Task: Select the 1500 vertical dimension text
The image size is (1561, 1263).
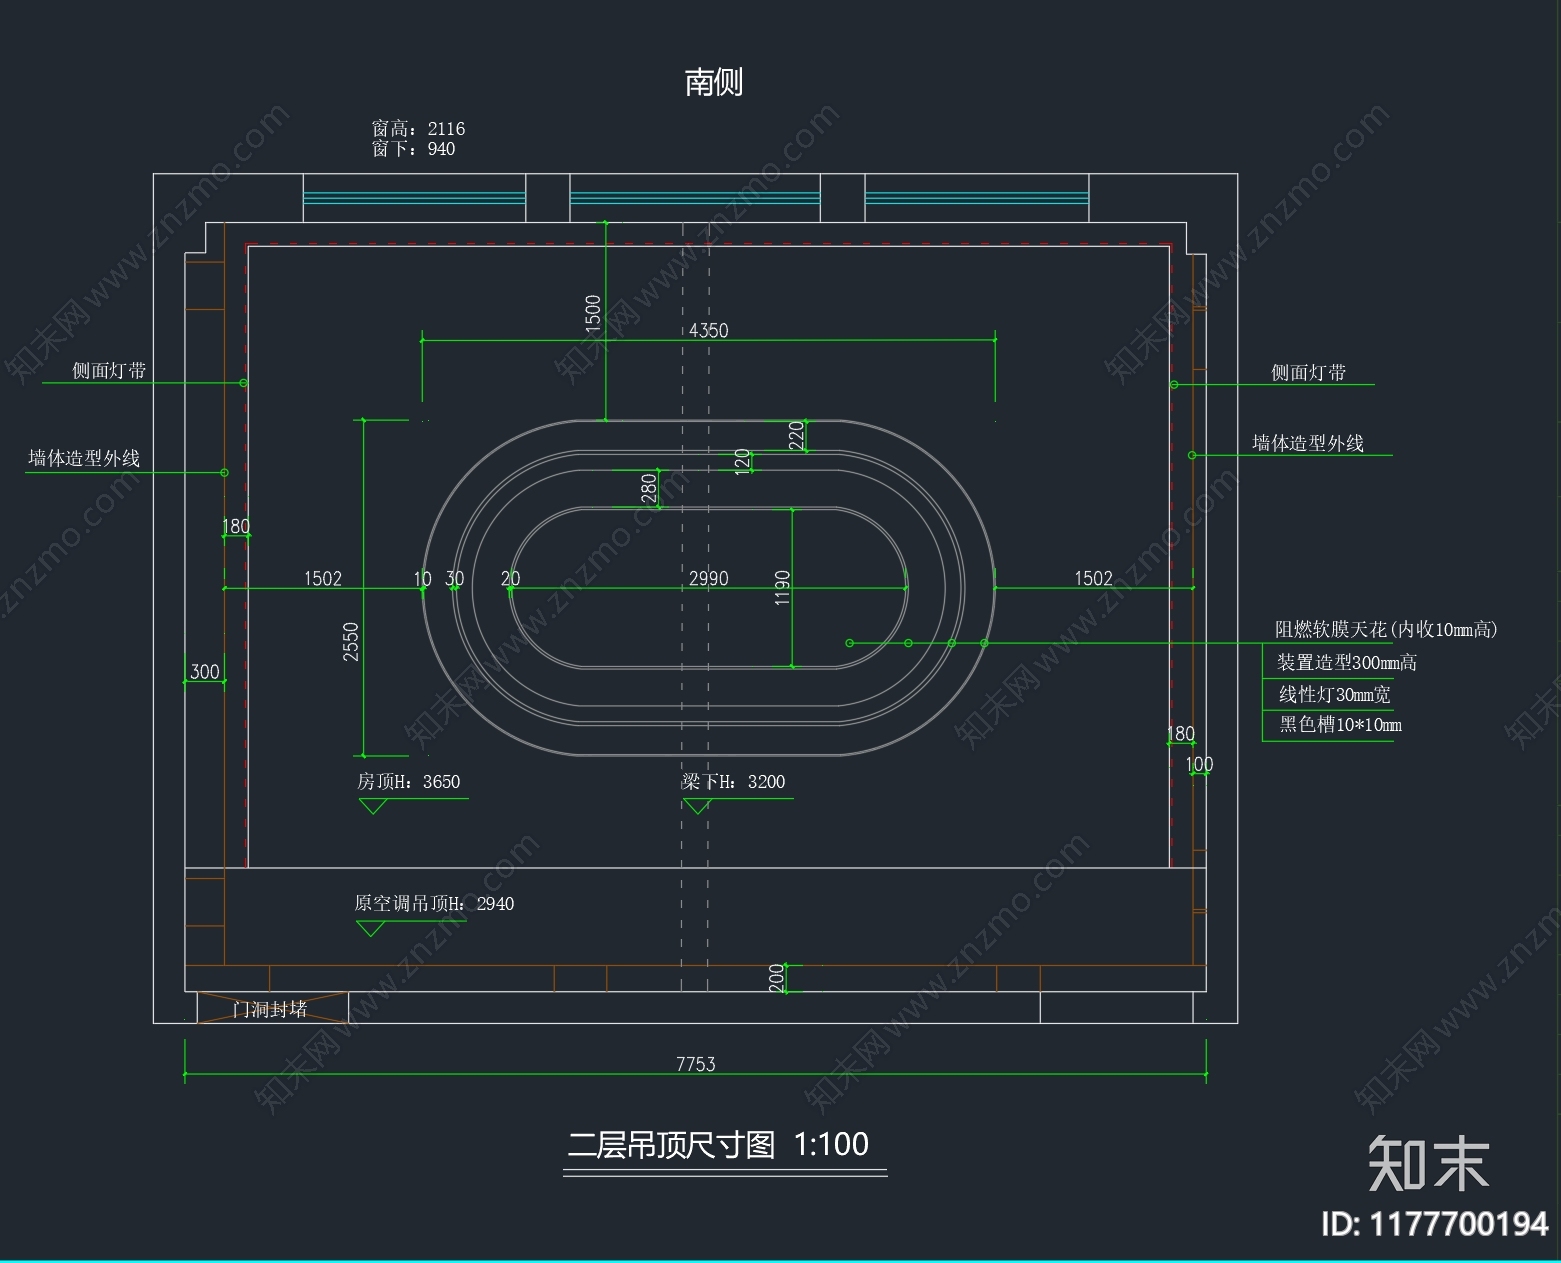Action: (x=593, y=313)
